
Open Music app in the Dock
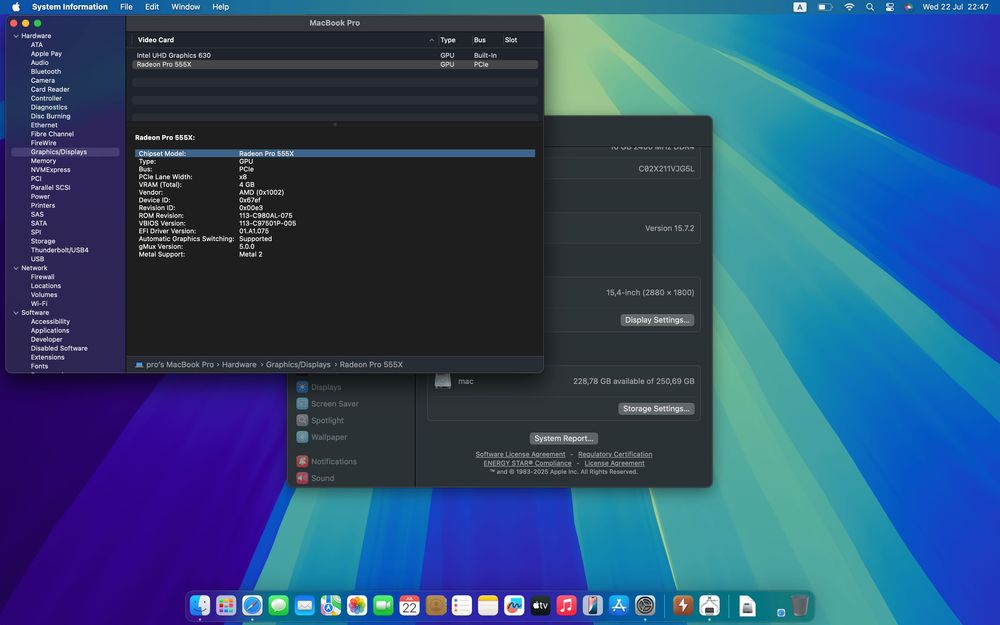click(566, 605)
